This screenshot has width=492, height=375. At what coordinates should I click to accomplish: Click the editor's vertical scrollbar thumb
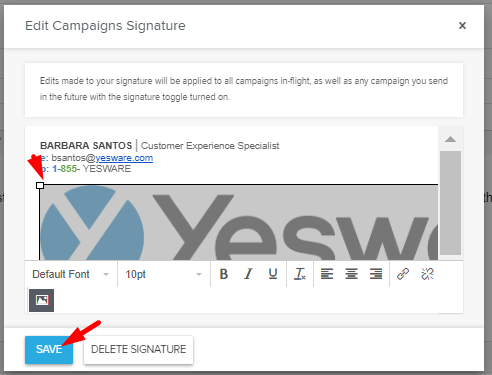pyautogui.click(x=450, y=203)
